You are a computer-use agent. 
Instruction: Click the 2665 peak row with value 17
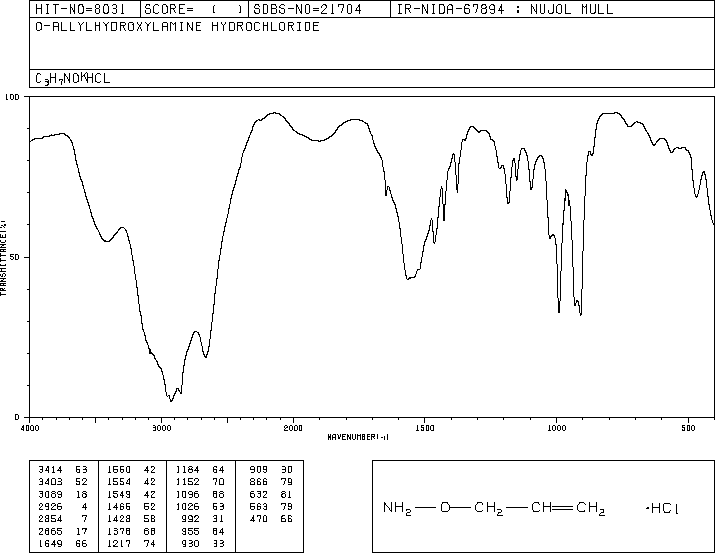pos(63,532)
